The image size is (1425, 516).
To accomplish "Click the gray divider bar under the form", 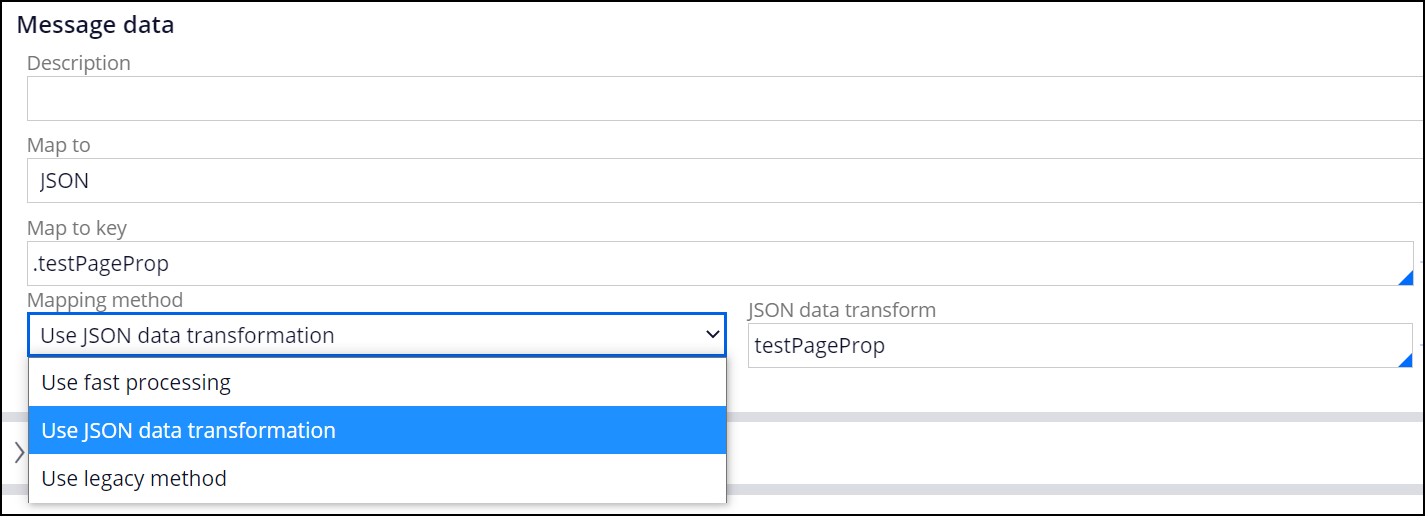I will [x=1070, y=416].
